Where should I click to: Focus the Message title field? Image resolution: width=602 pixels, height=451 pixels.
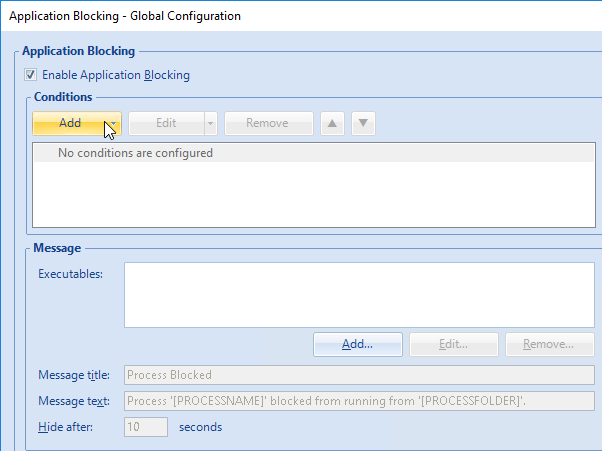pos(359,375)
